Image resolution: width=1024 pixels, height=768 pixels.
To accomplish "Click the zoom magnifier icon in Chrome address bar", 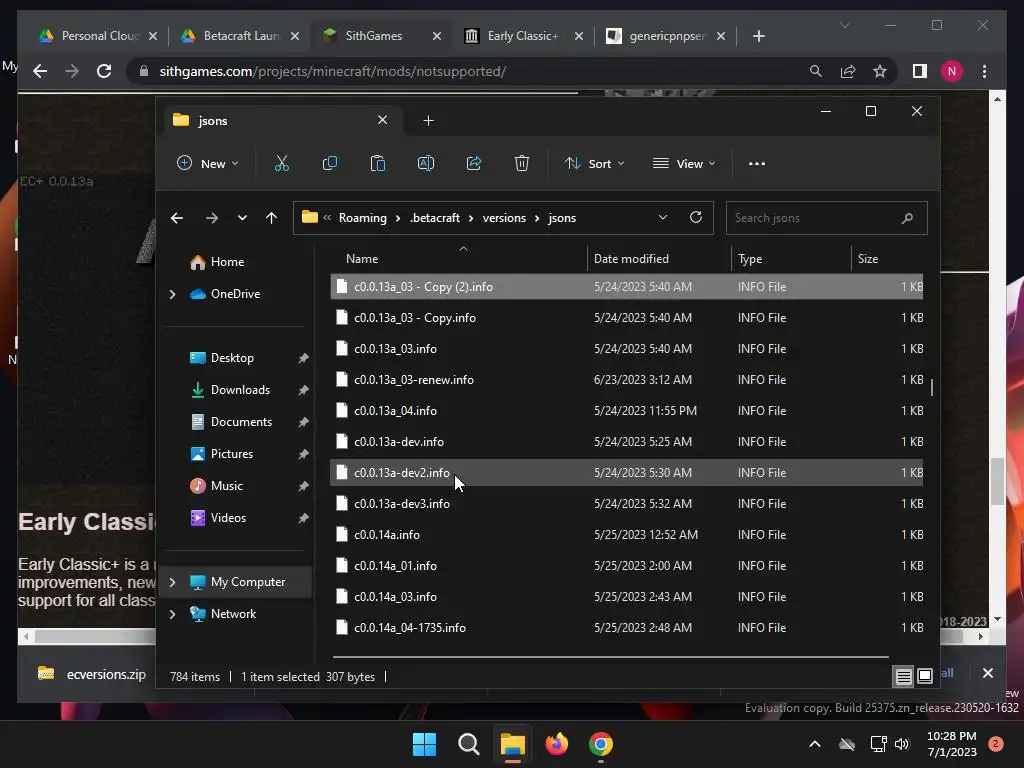I will (x=816, y=71).
